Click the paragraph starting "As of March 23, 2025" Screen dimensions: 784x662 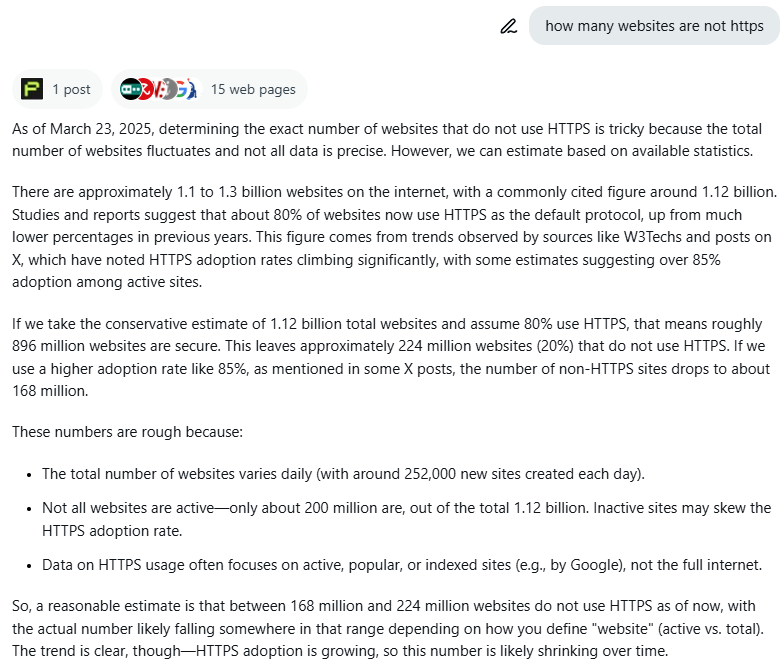386,140
